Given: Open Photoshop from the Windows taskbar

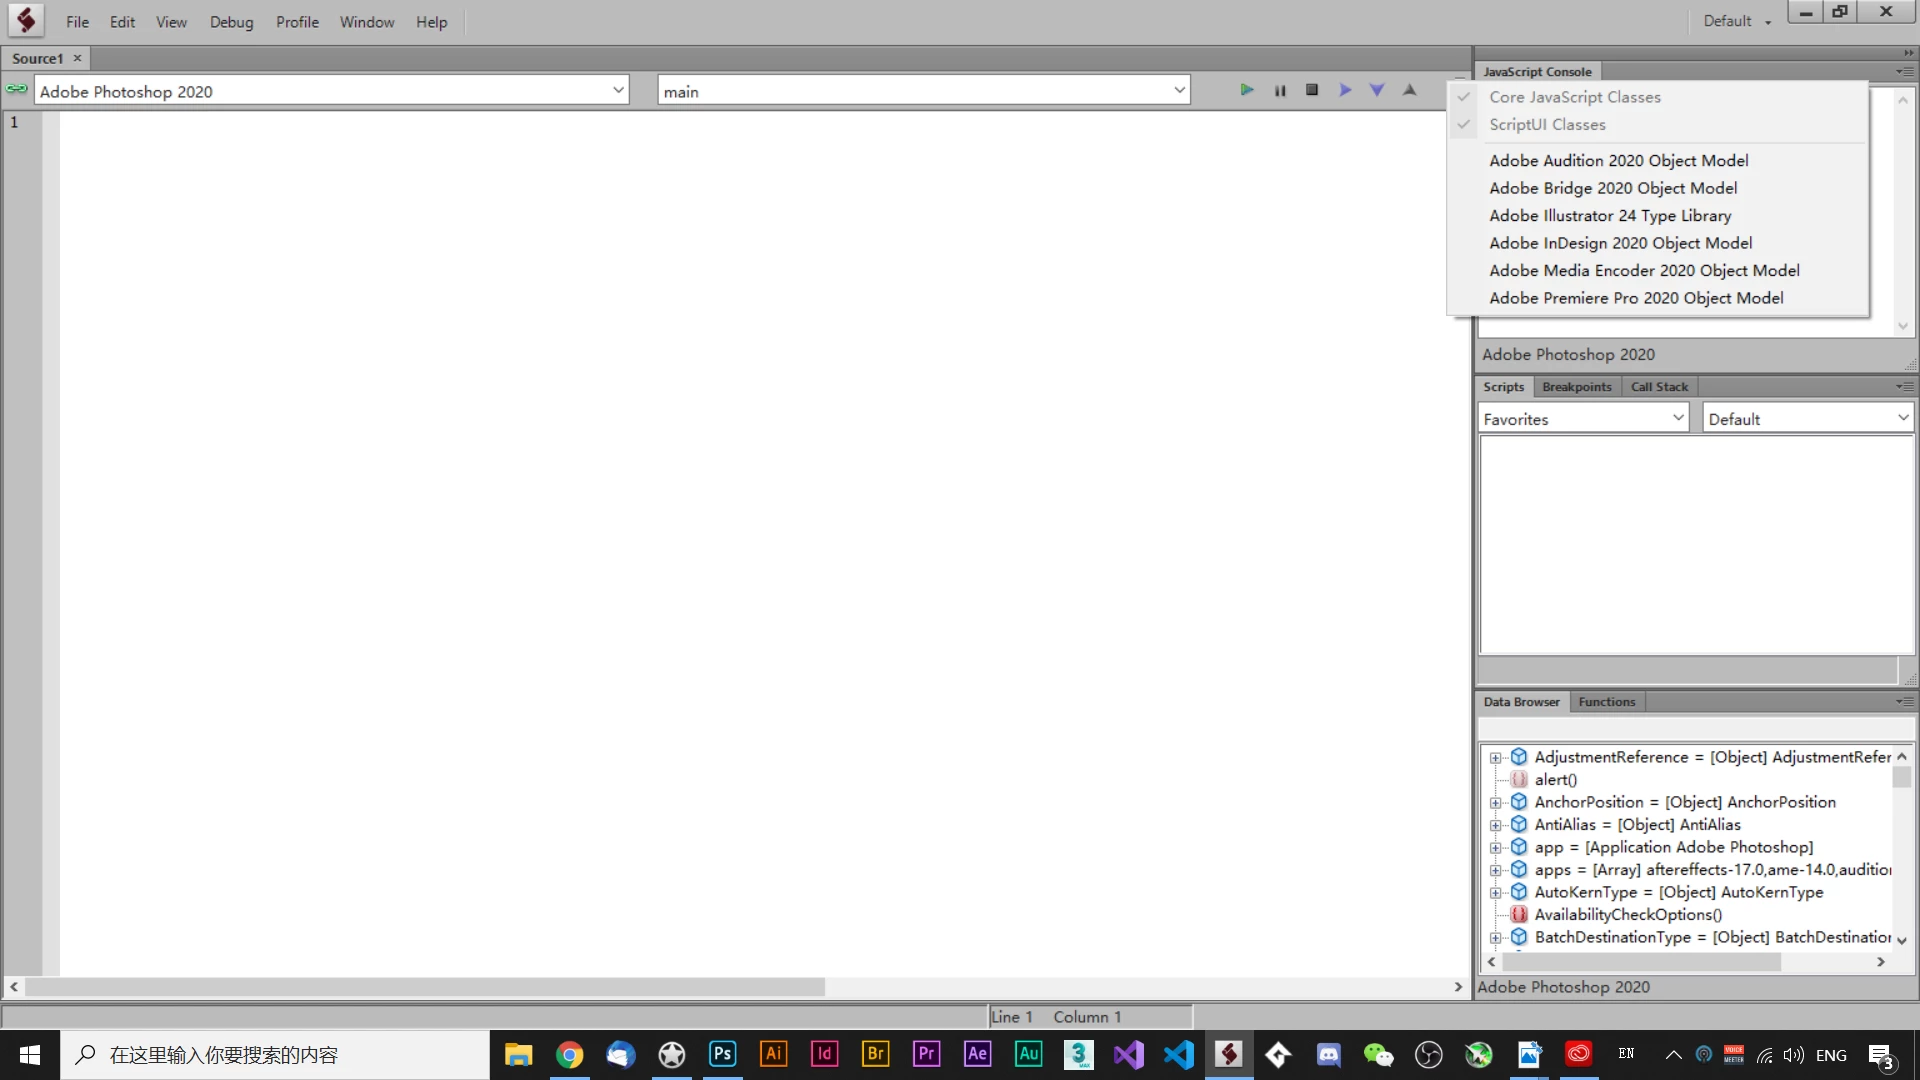Looking at the screenshot, I should (722, 1054).
